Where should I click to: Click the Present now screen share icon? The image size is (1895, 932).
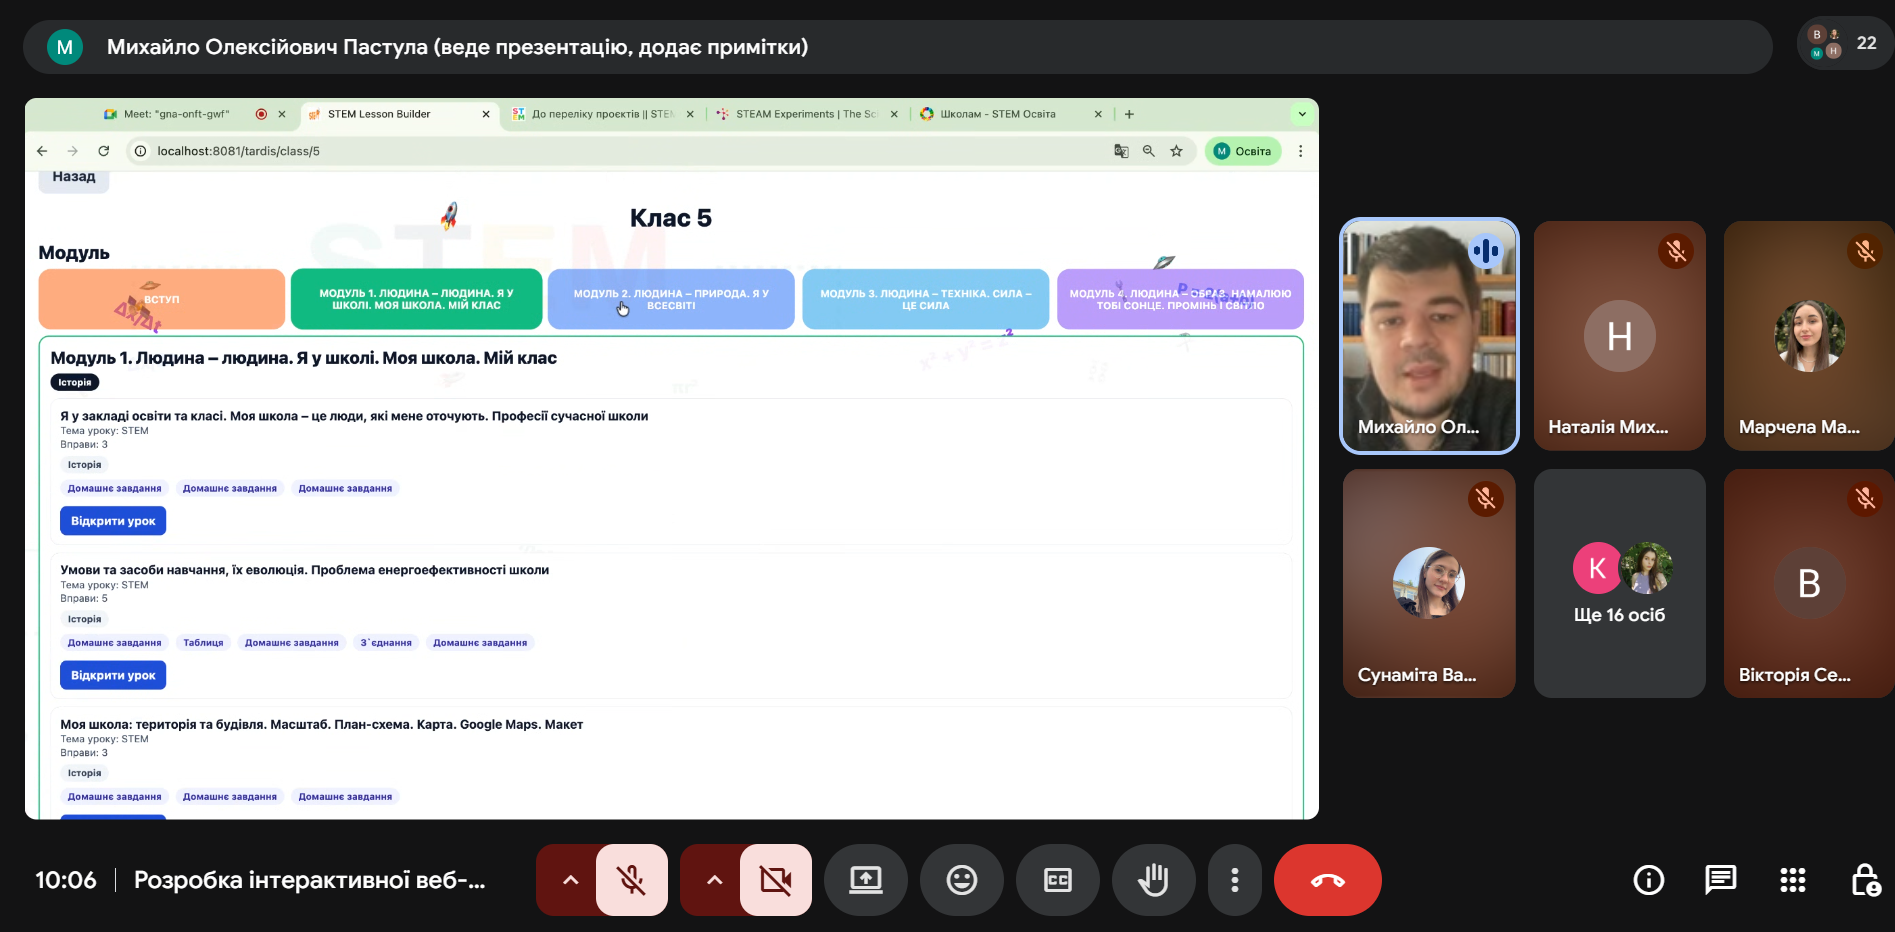(866, 880)
